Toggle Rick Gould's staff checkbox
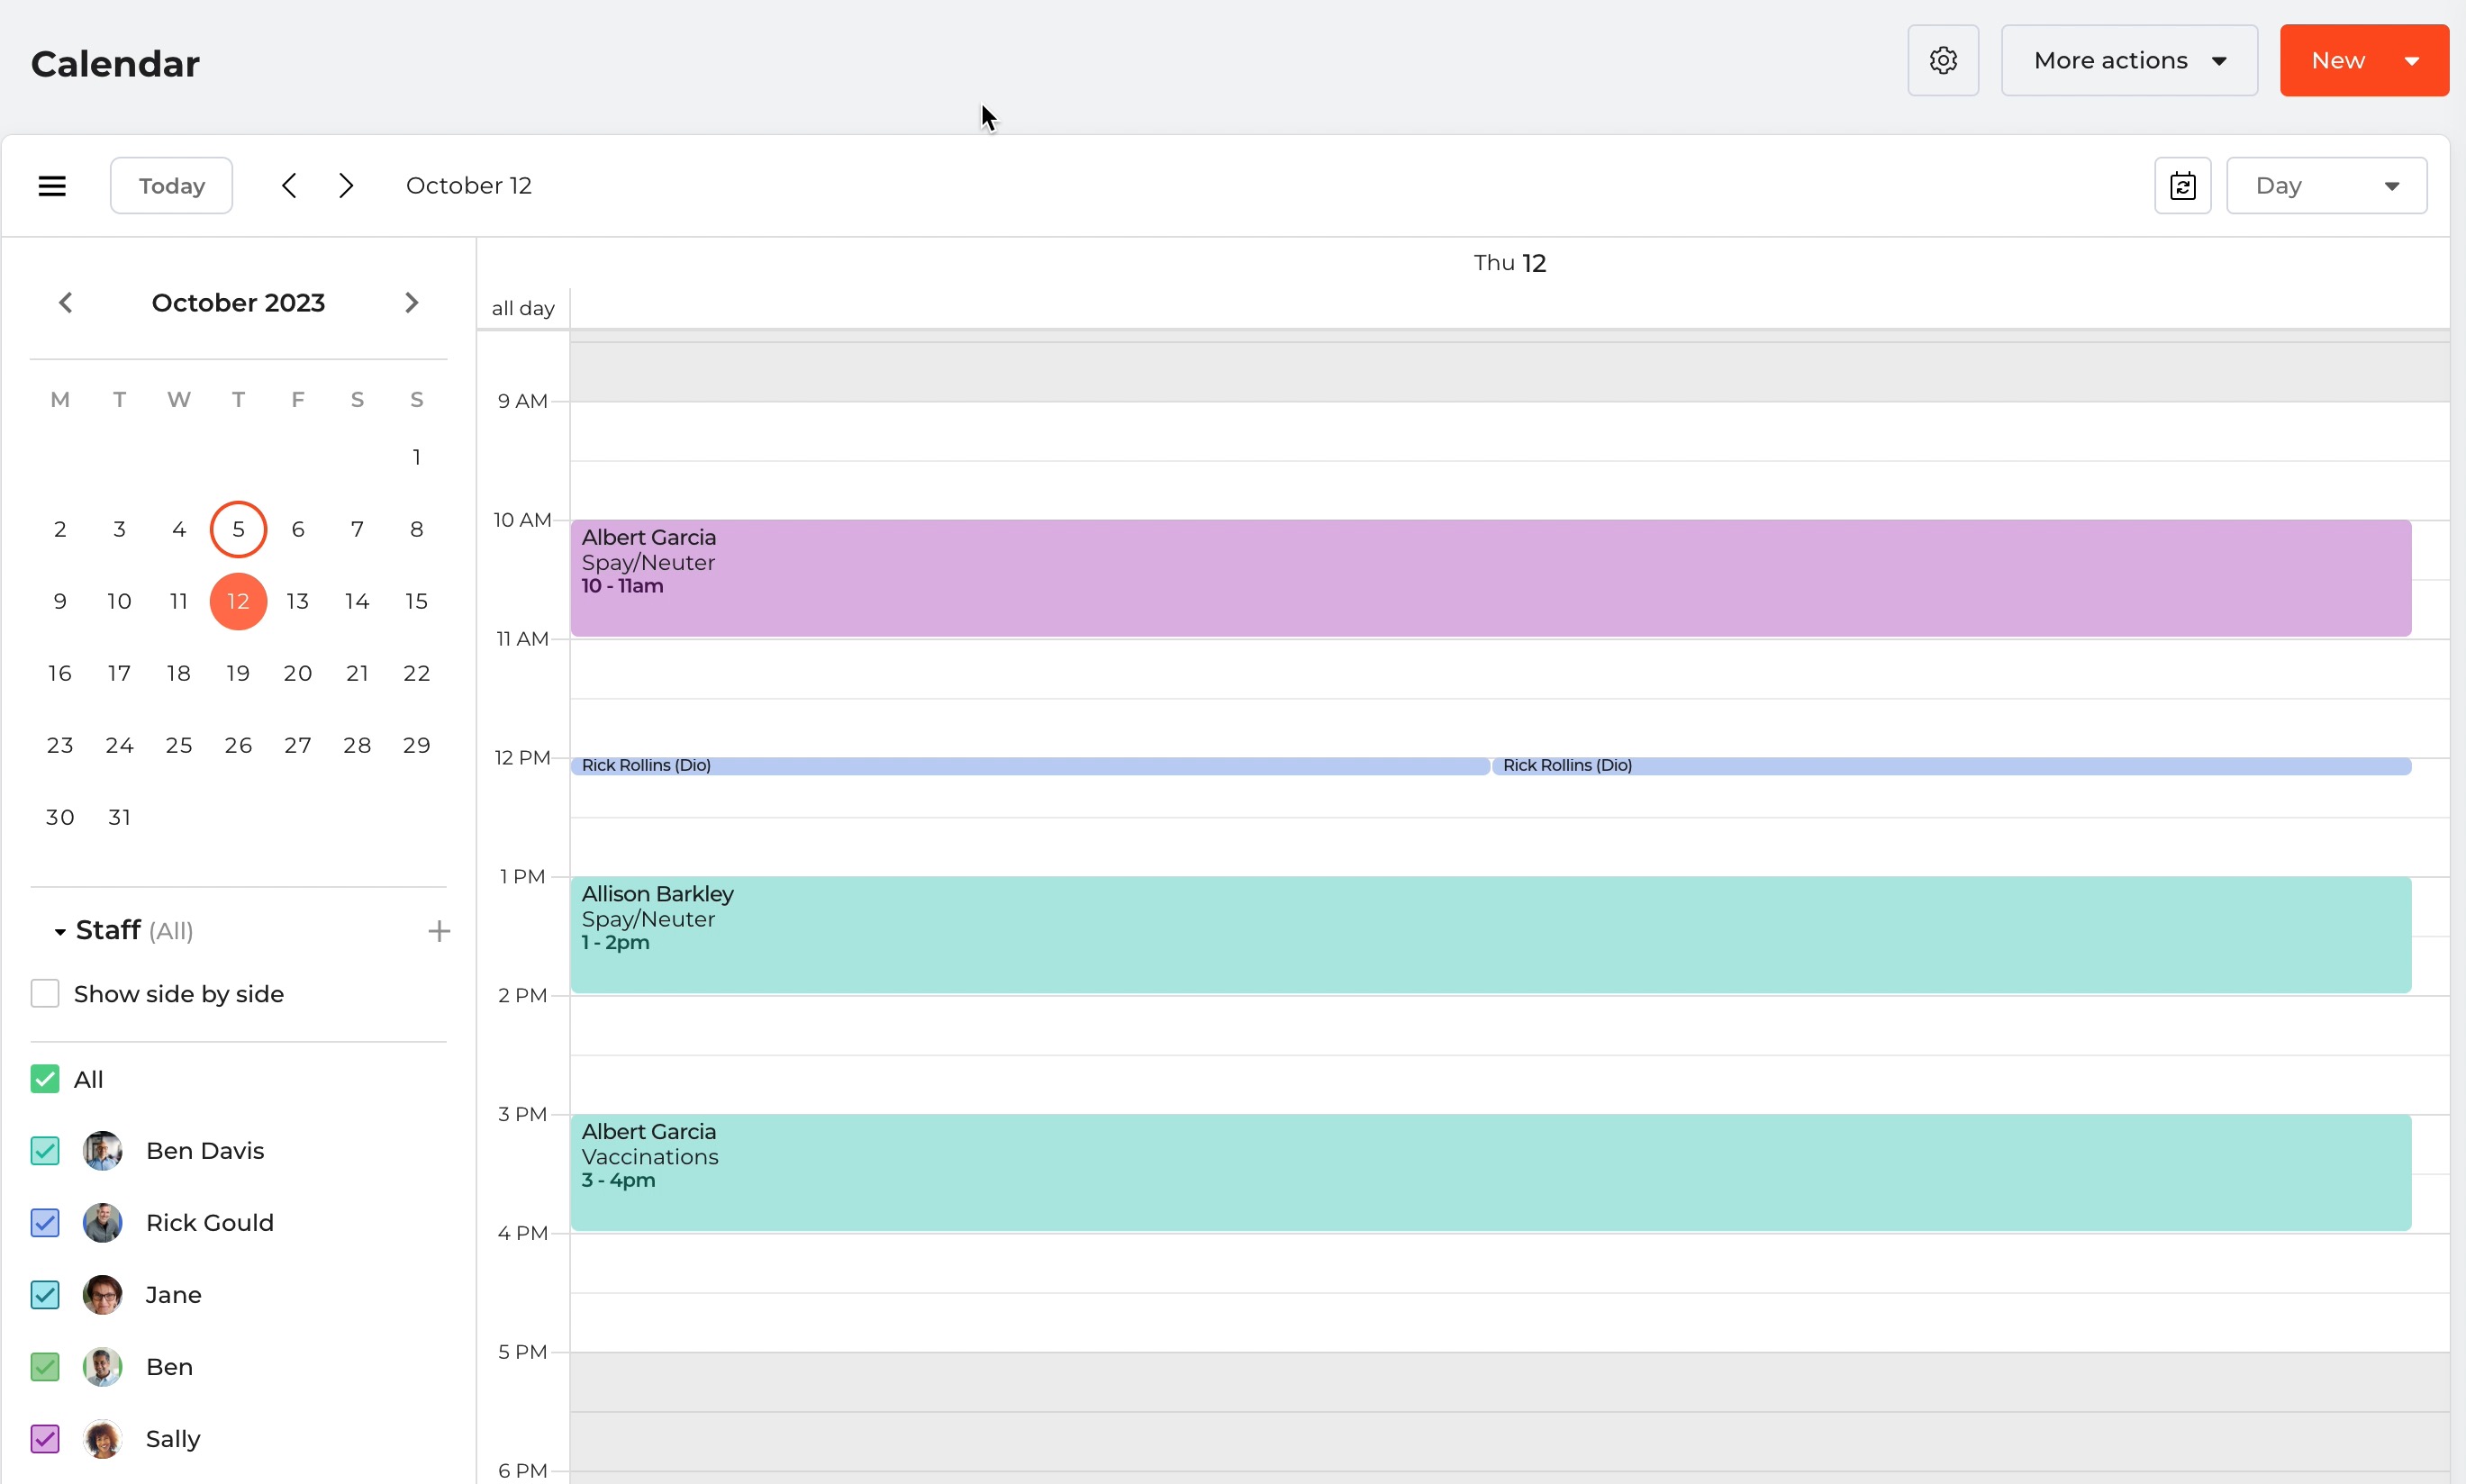The height and width of the screenshot is (1484, 2466). click(x=45, y=1223)
